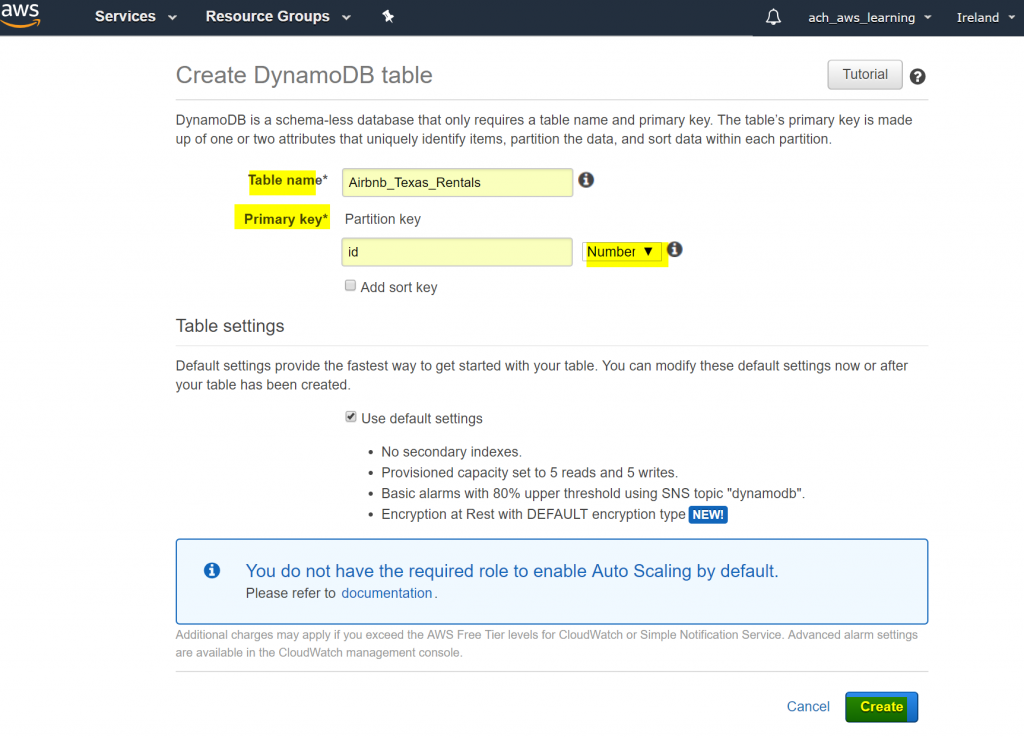The image size is (1024, 738).
Task: Click the NEW! badge next to encryption
Action: tap(708, 515)
